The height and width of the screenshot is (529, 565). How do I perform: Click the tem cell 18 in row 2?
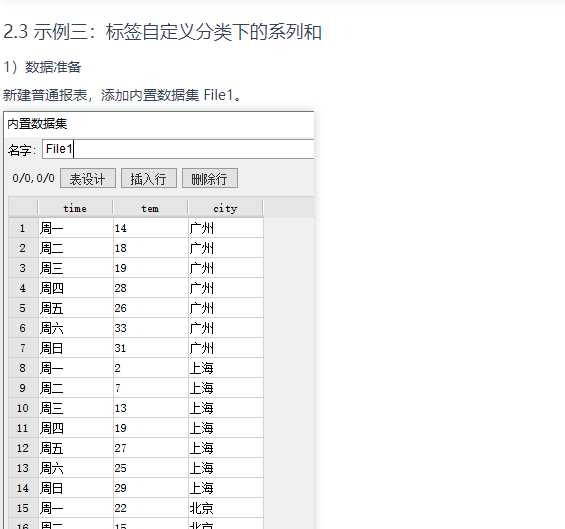click(150, 248)
